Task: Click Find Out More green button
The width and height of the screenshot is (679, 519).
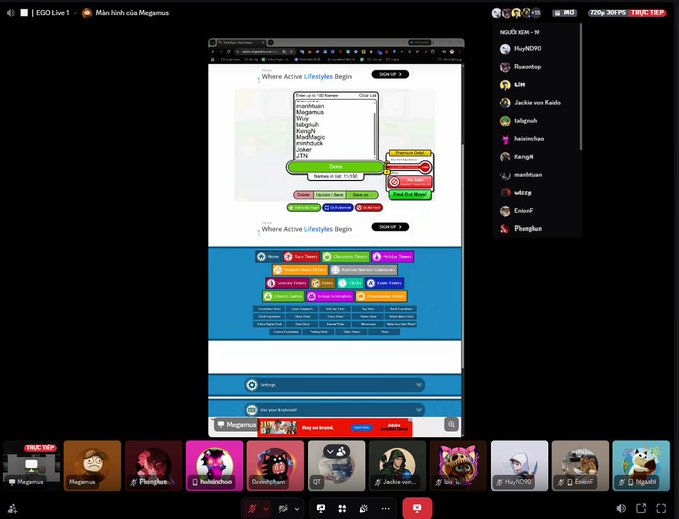Action: 410,195
